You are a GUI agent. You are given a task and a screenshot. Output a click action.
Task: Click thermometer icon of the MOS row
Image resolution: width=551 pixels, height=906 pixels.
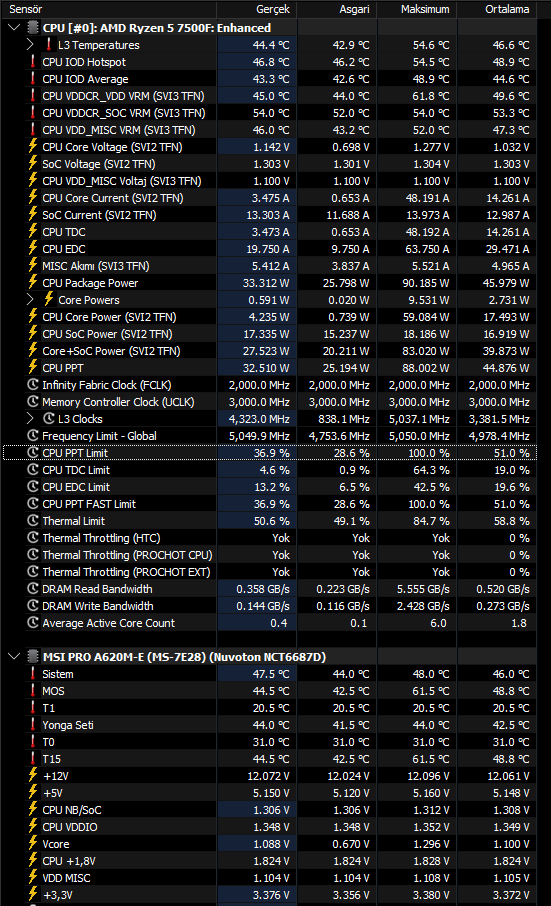coord(33,690)
